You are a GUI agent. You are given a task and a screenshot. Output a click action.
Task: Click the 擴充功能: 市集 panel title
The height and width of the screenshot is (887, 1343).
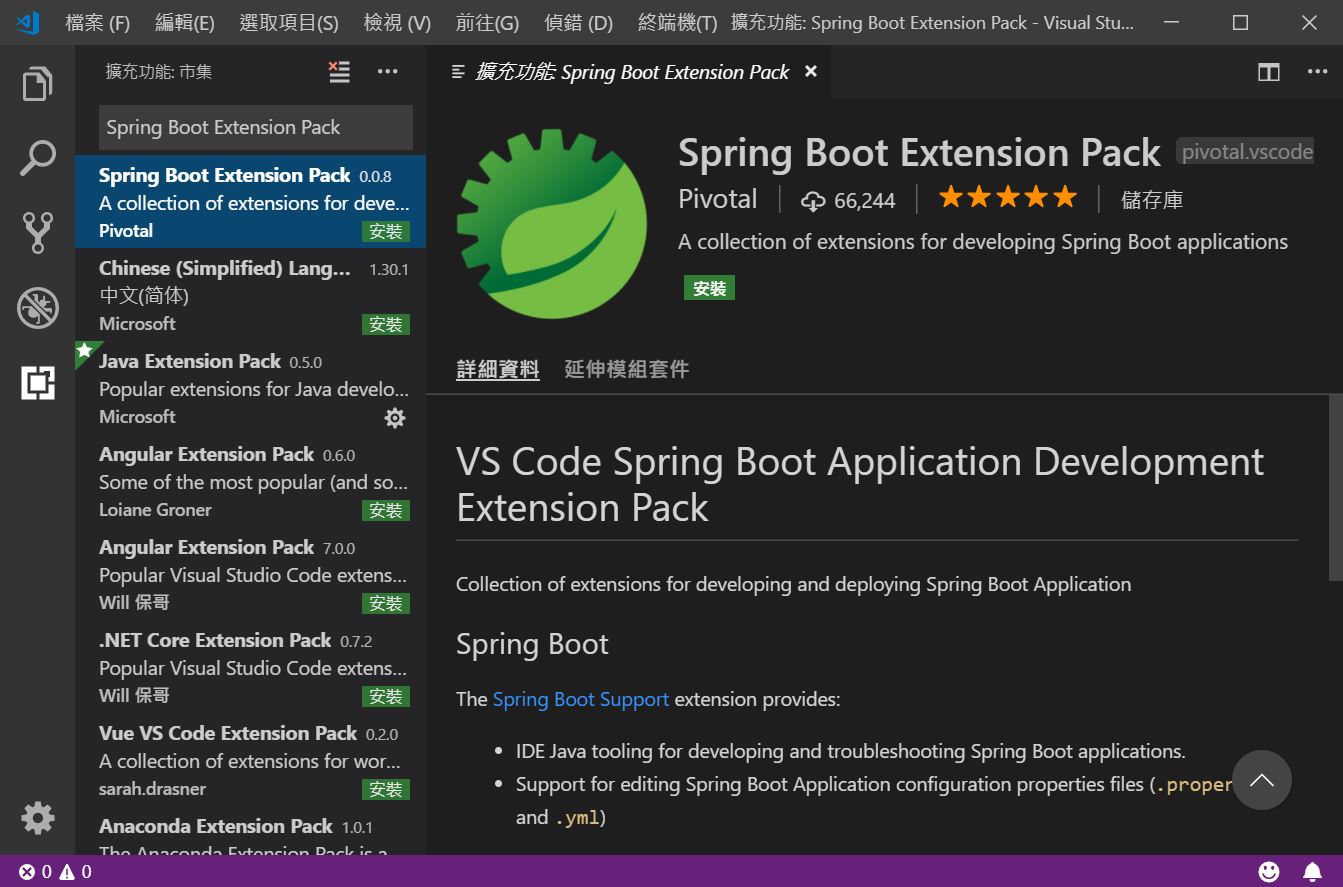point(159,72)
